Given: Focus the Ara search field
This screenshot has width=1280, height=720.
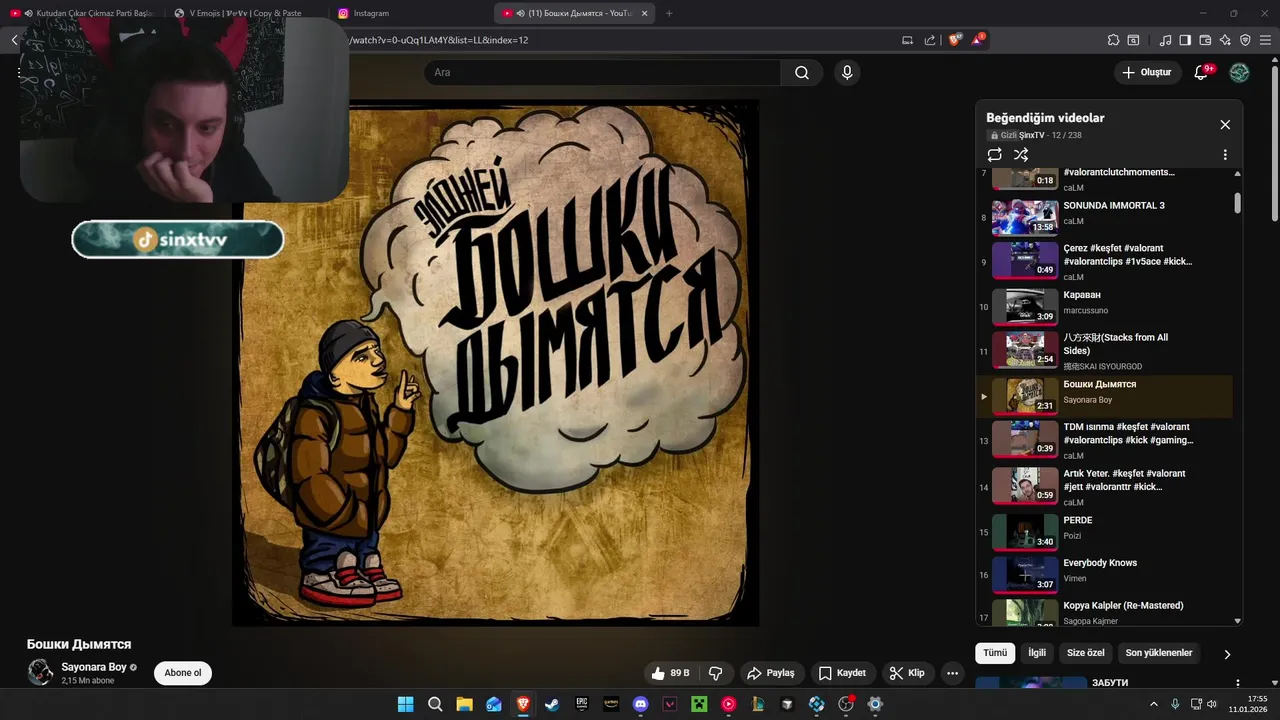Looking at the screenshot, I should pos(602,73).
